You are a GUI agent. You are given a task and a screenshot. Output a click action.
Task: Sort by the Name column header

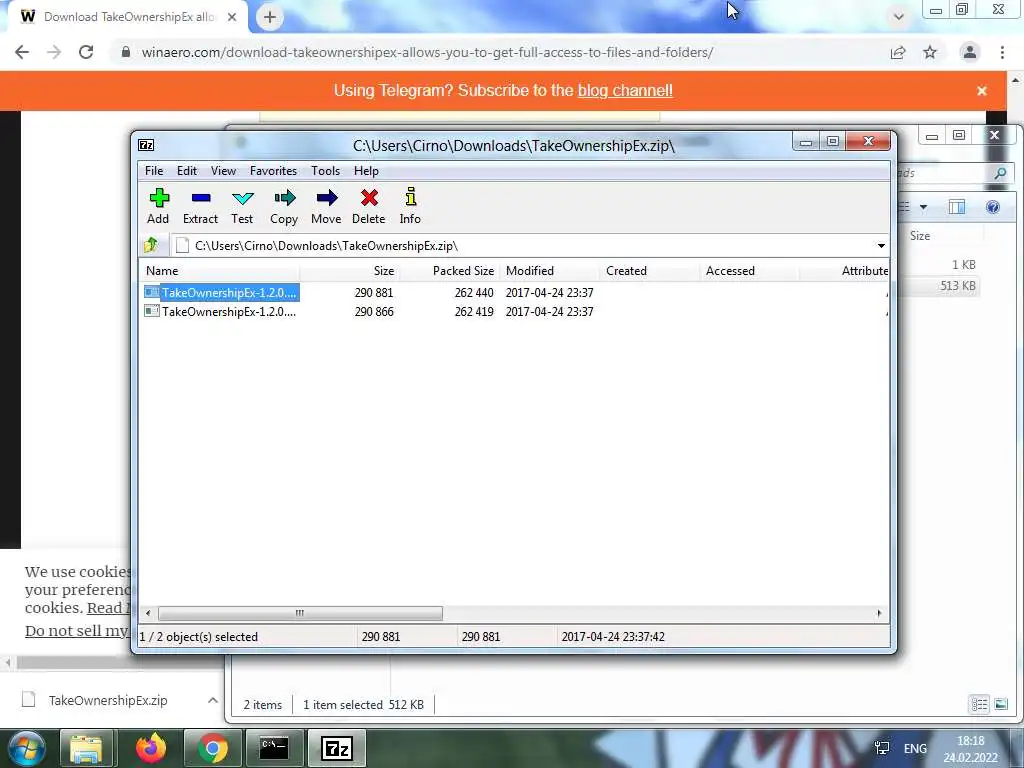point(220,270)
